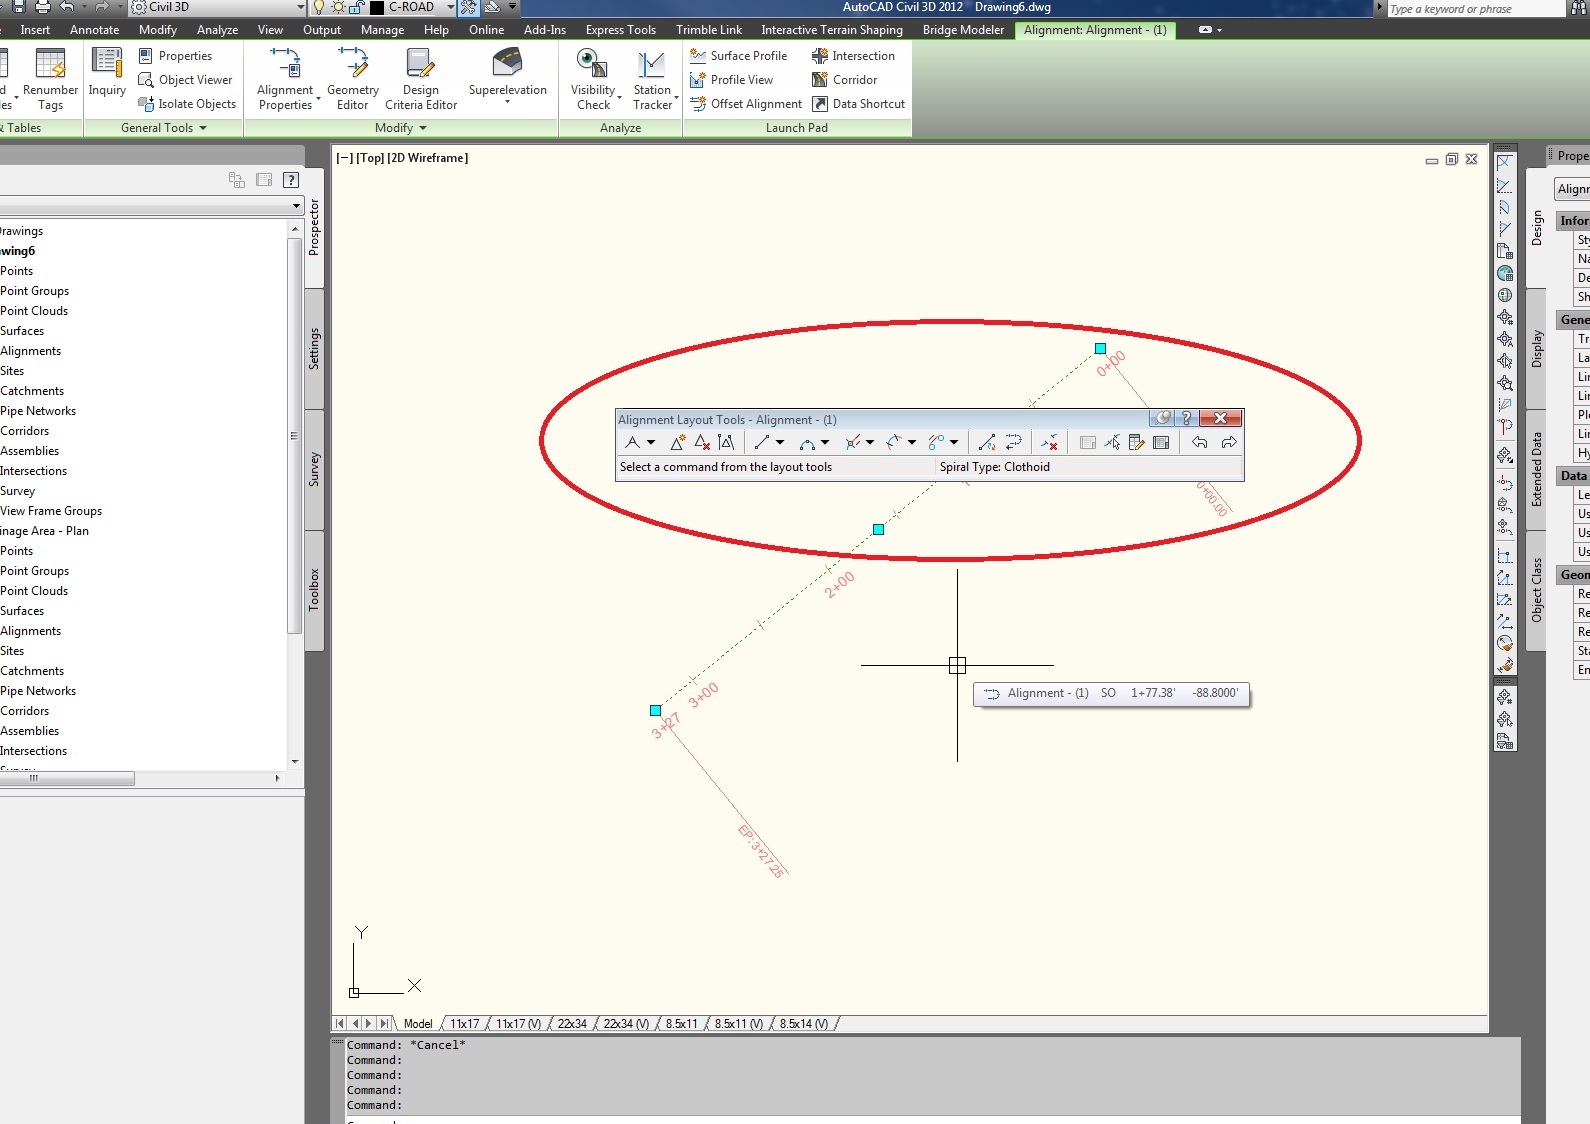The height and width of the screenshot is (1124, 1590).
Task: Toggle the layer freeze sun icon
Action: click(x=338, y=7)
